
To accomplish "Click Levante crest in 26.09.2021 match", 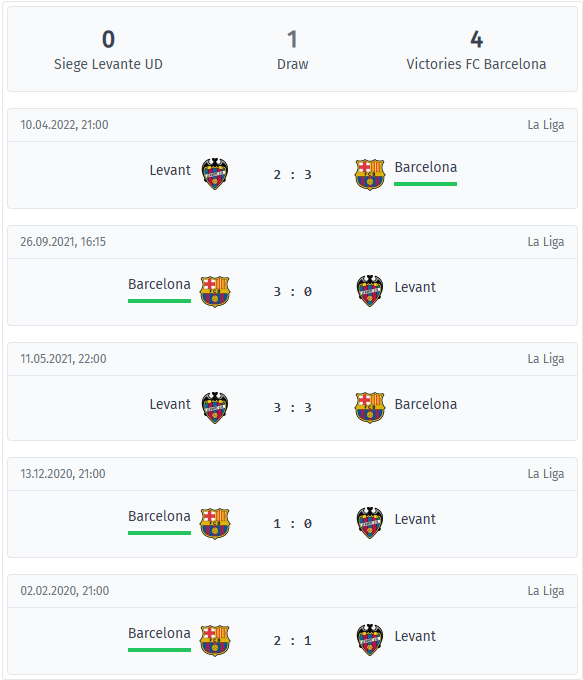I will tap(370, 291).
